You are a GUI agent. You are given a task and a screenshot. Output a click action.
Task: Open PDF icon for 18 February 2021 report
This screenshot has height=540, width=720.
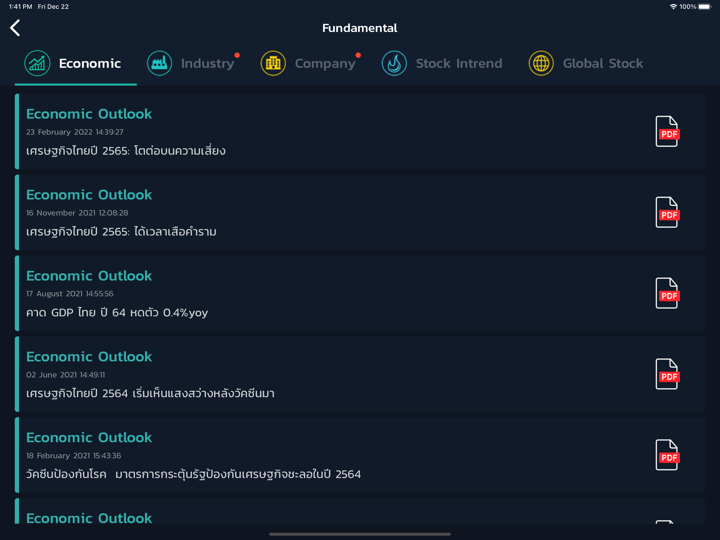coord(667,455)
